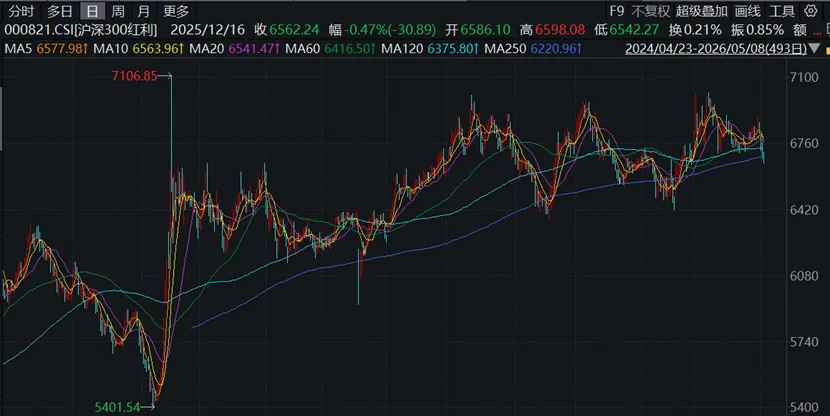Click the closing price 6562.24
830x416 pixels.
click(294, 30)
